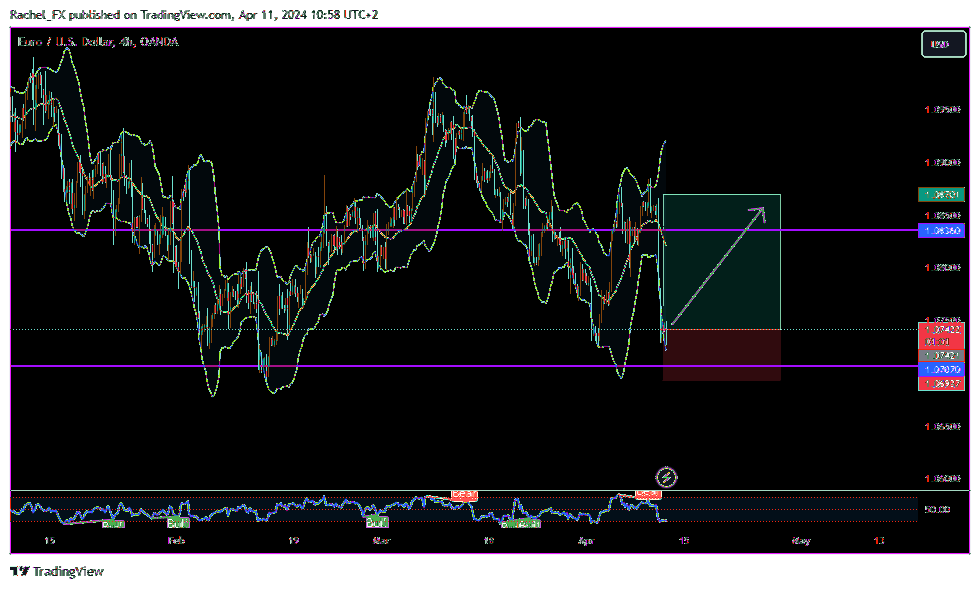Click the Feb label on the time axis
This screenshot has height=589, width=980.
[x=177, y=540]
